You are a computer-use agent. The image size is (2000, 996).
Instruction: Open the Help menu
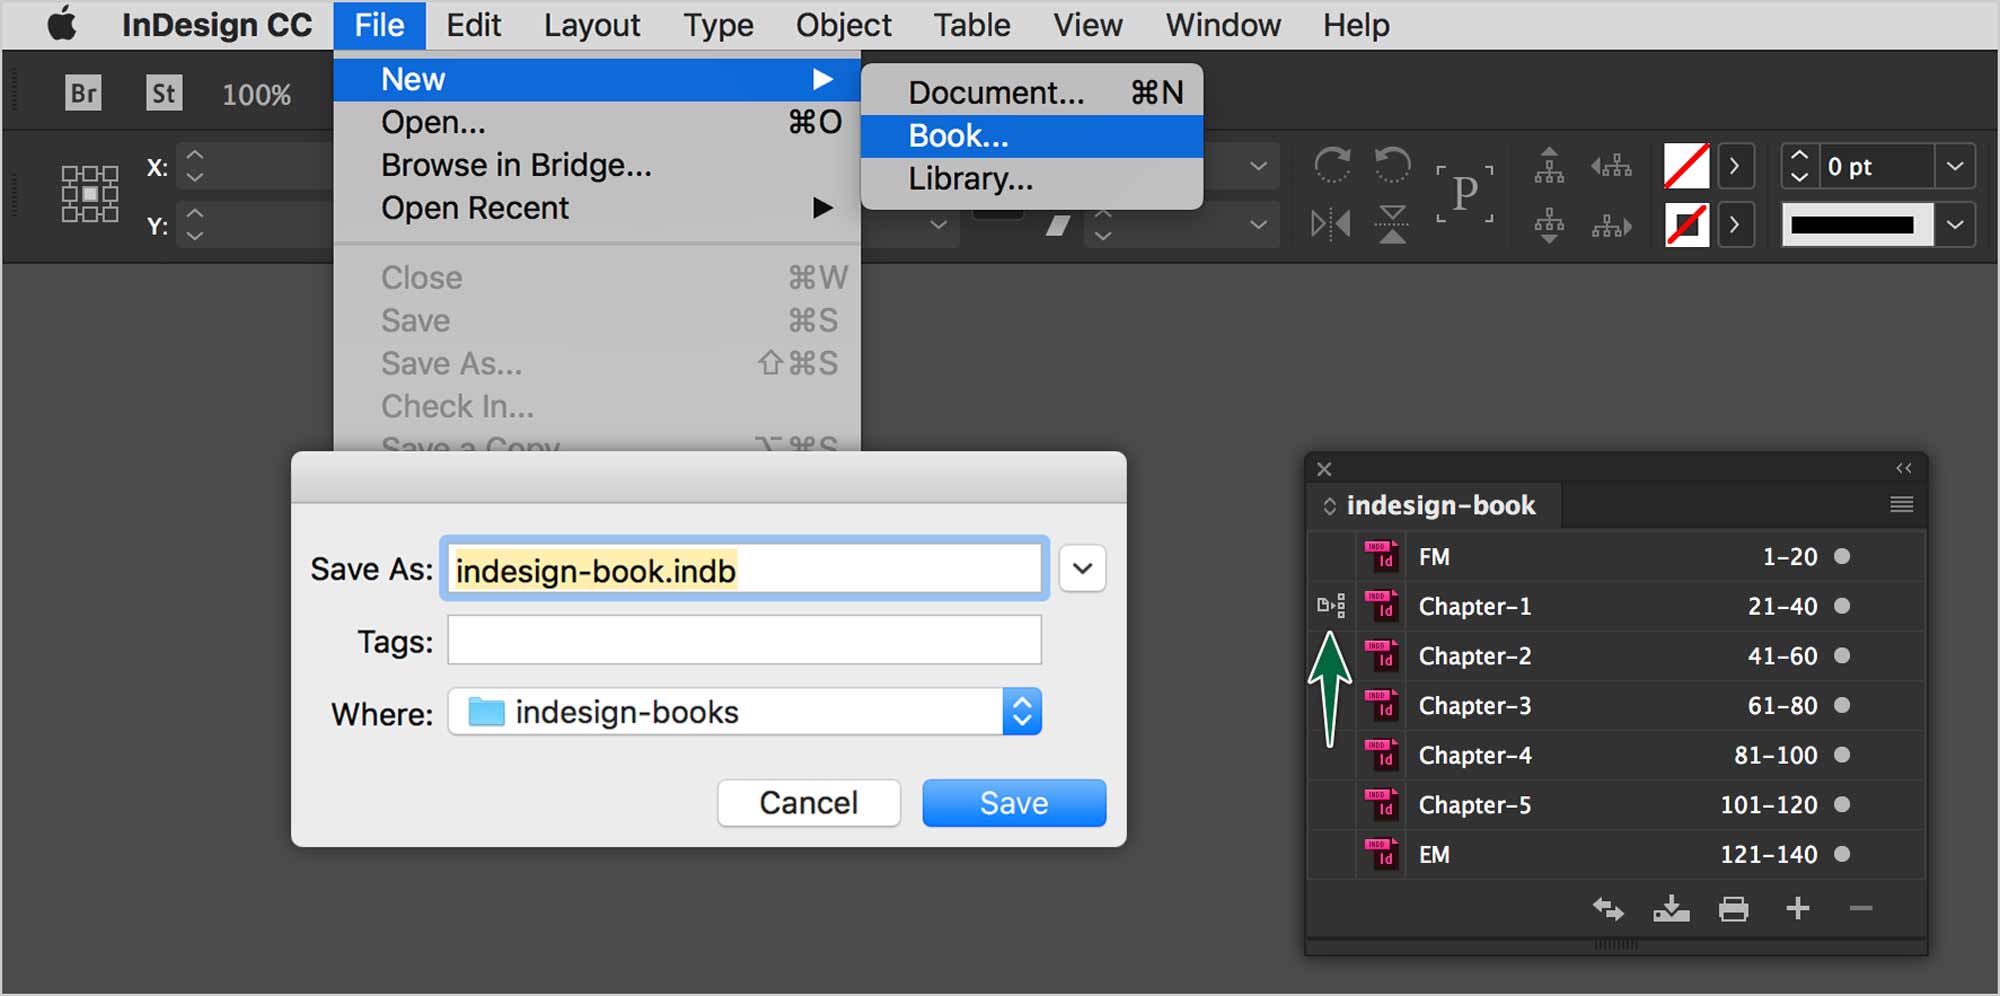click(x=1356, y=25)
